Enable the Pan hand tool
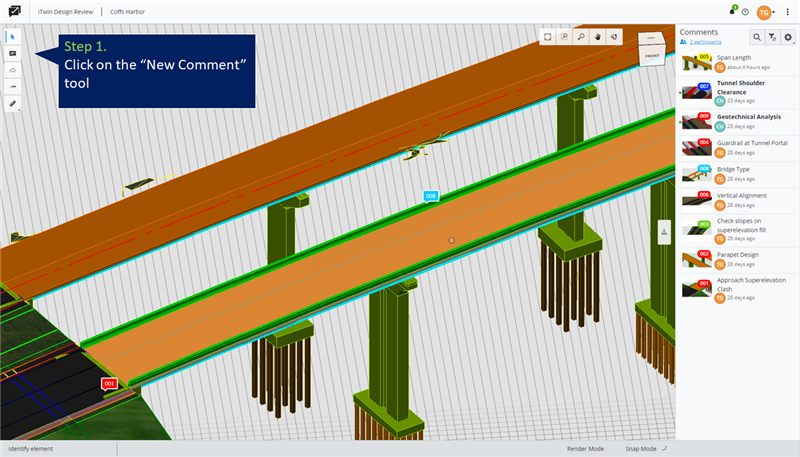The image size is (800, 457). (597, 37)
